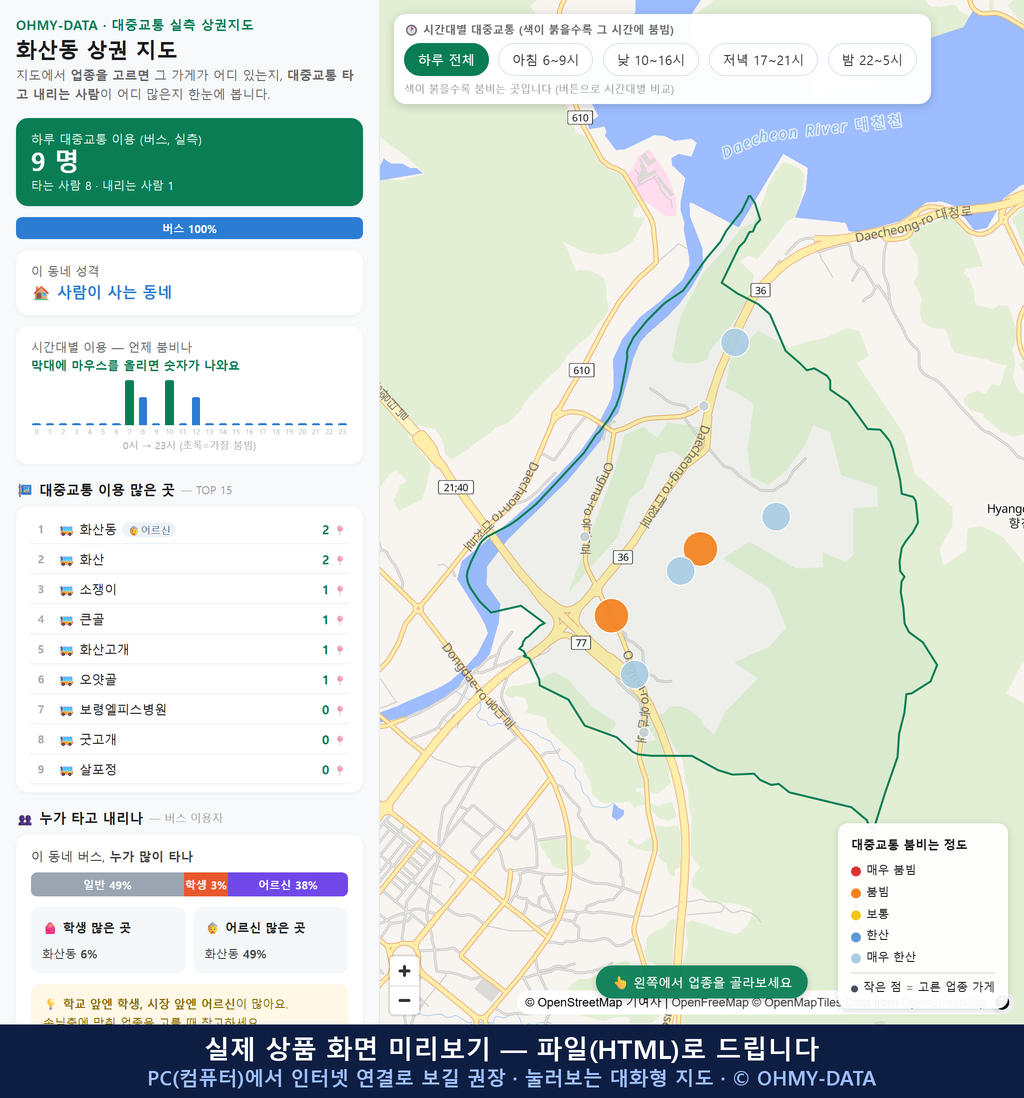Click the bus icon for 보령엘피스병원 row
The height and width of the screenshot is (1098, 1024).
[67, 710]
